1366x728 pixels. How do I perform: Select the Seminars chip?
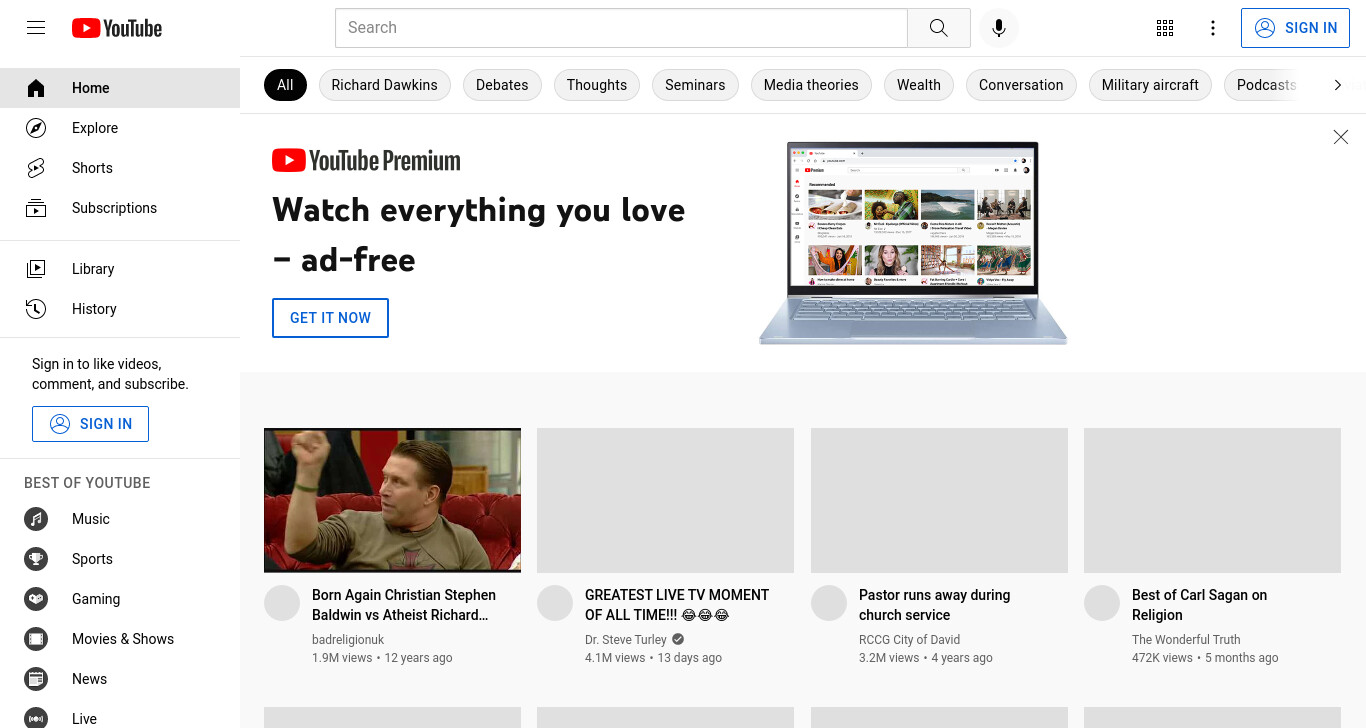point(695,85)
